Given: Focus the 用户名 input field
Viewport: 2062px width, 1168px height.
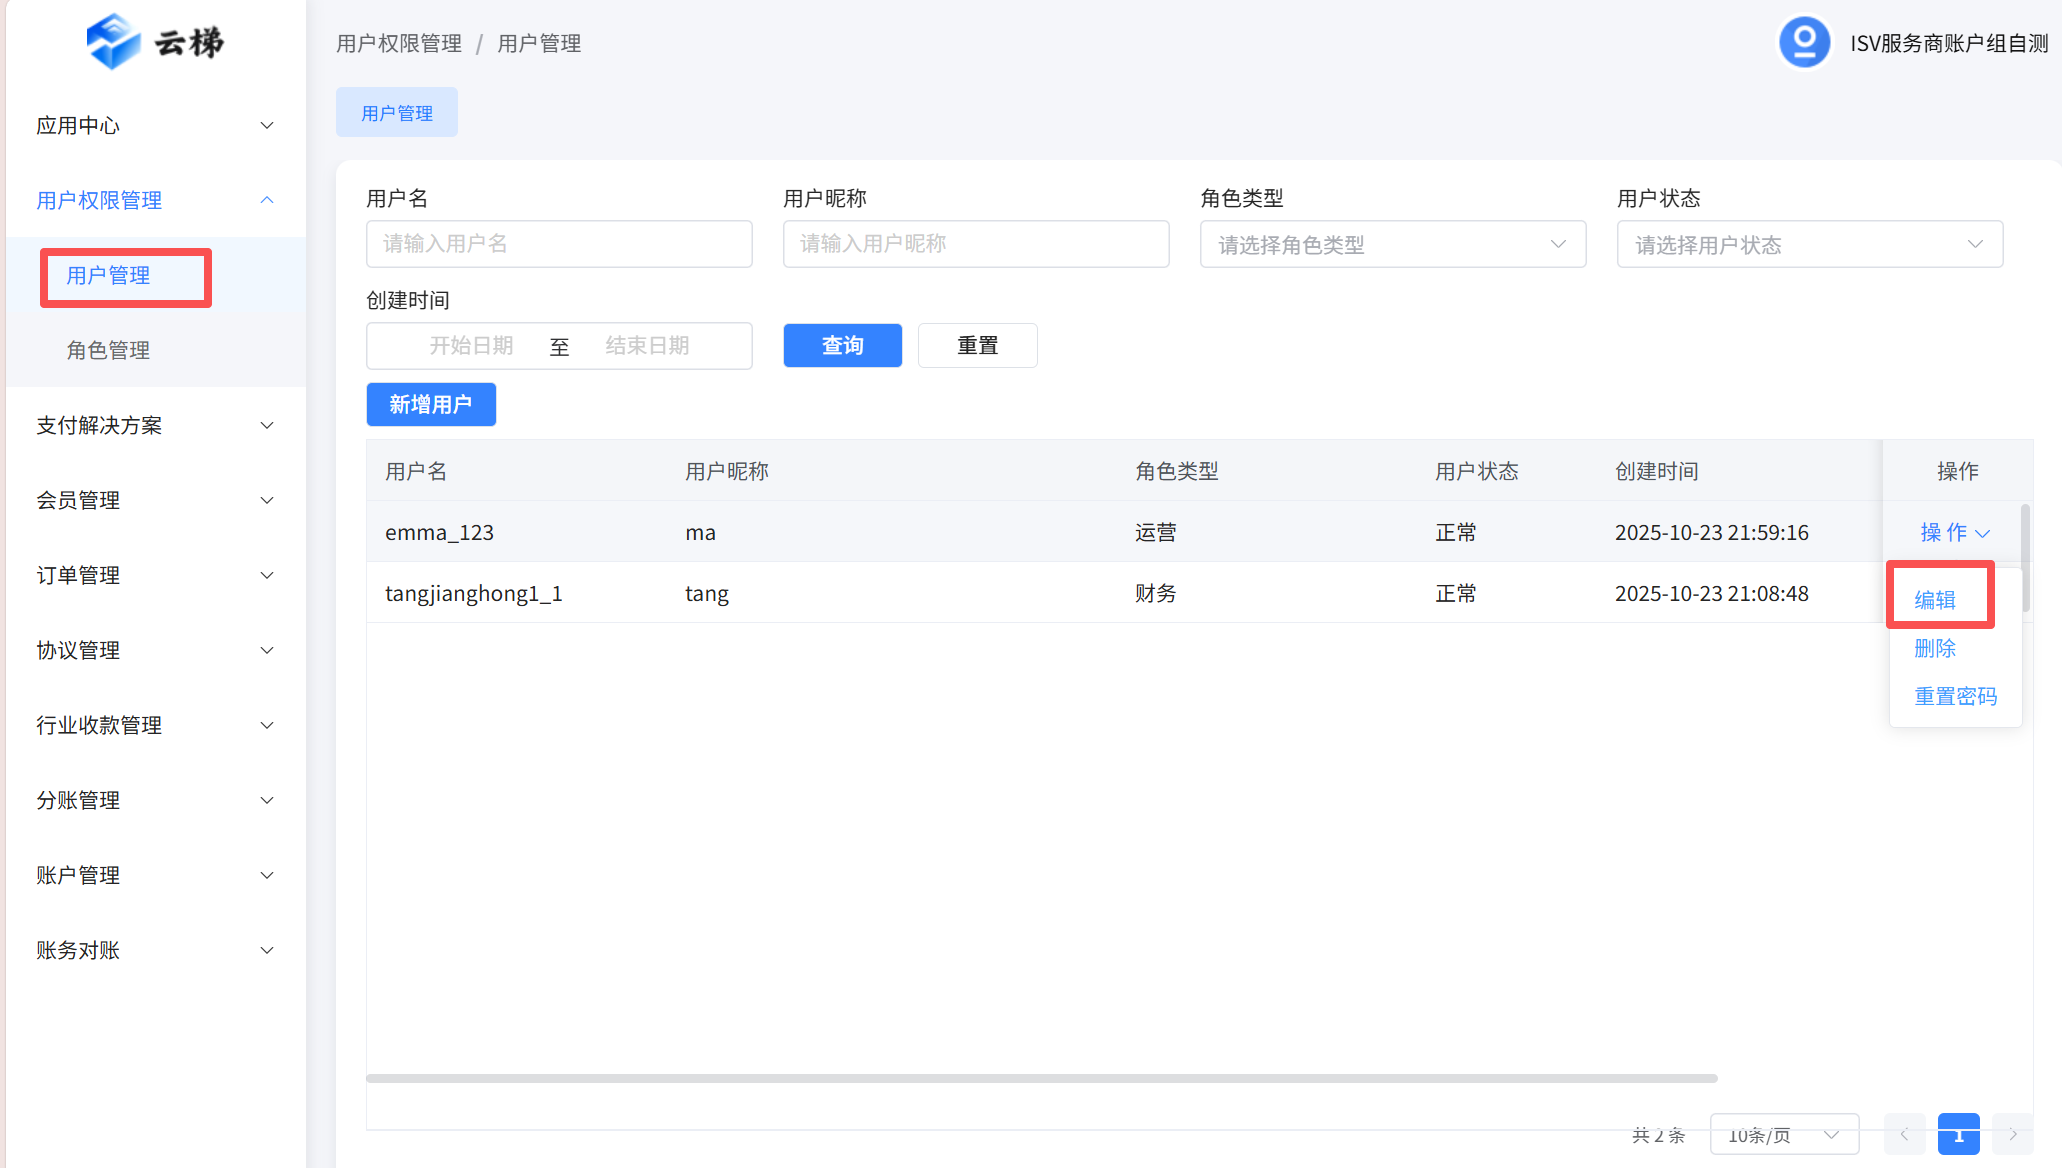Looking at the screenshot, I should (559, 244).
